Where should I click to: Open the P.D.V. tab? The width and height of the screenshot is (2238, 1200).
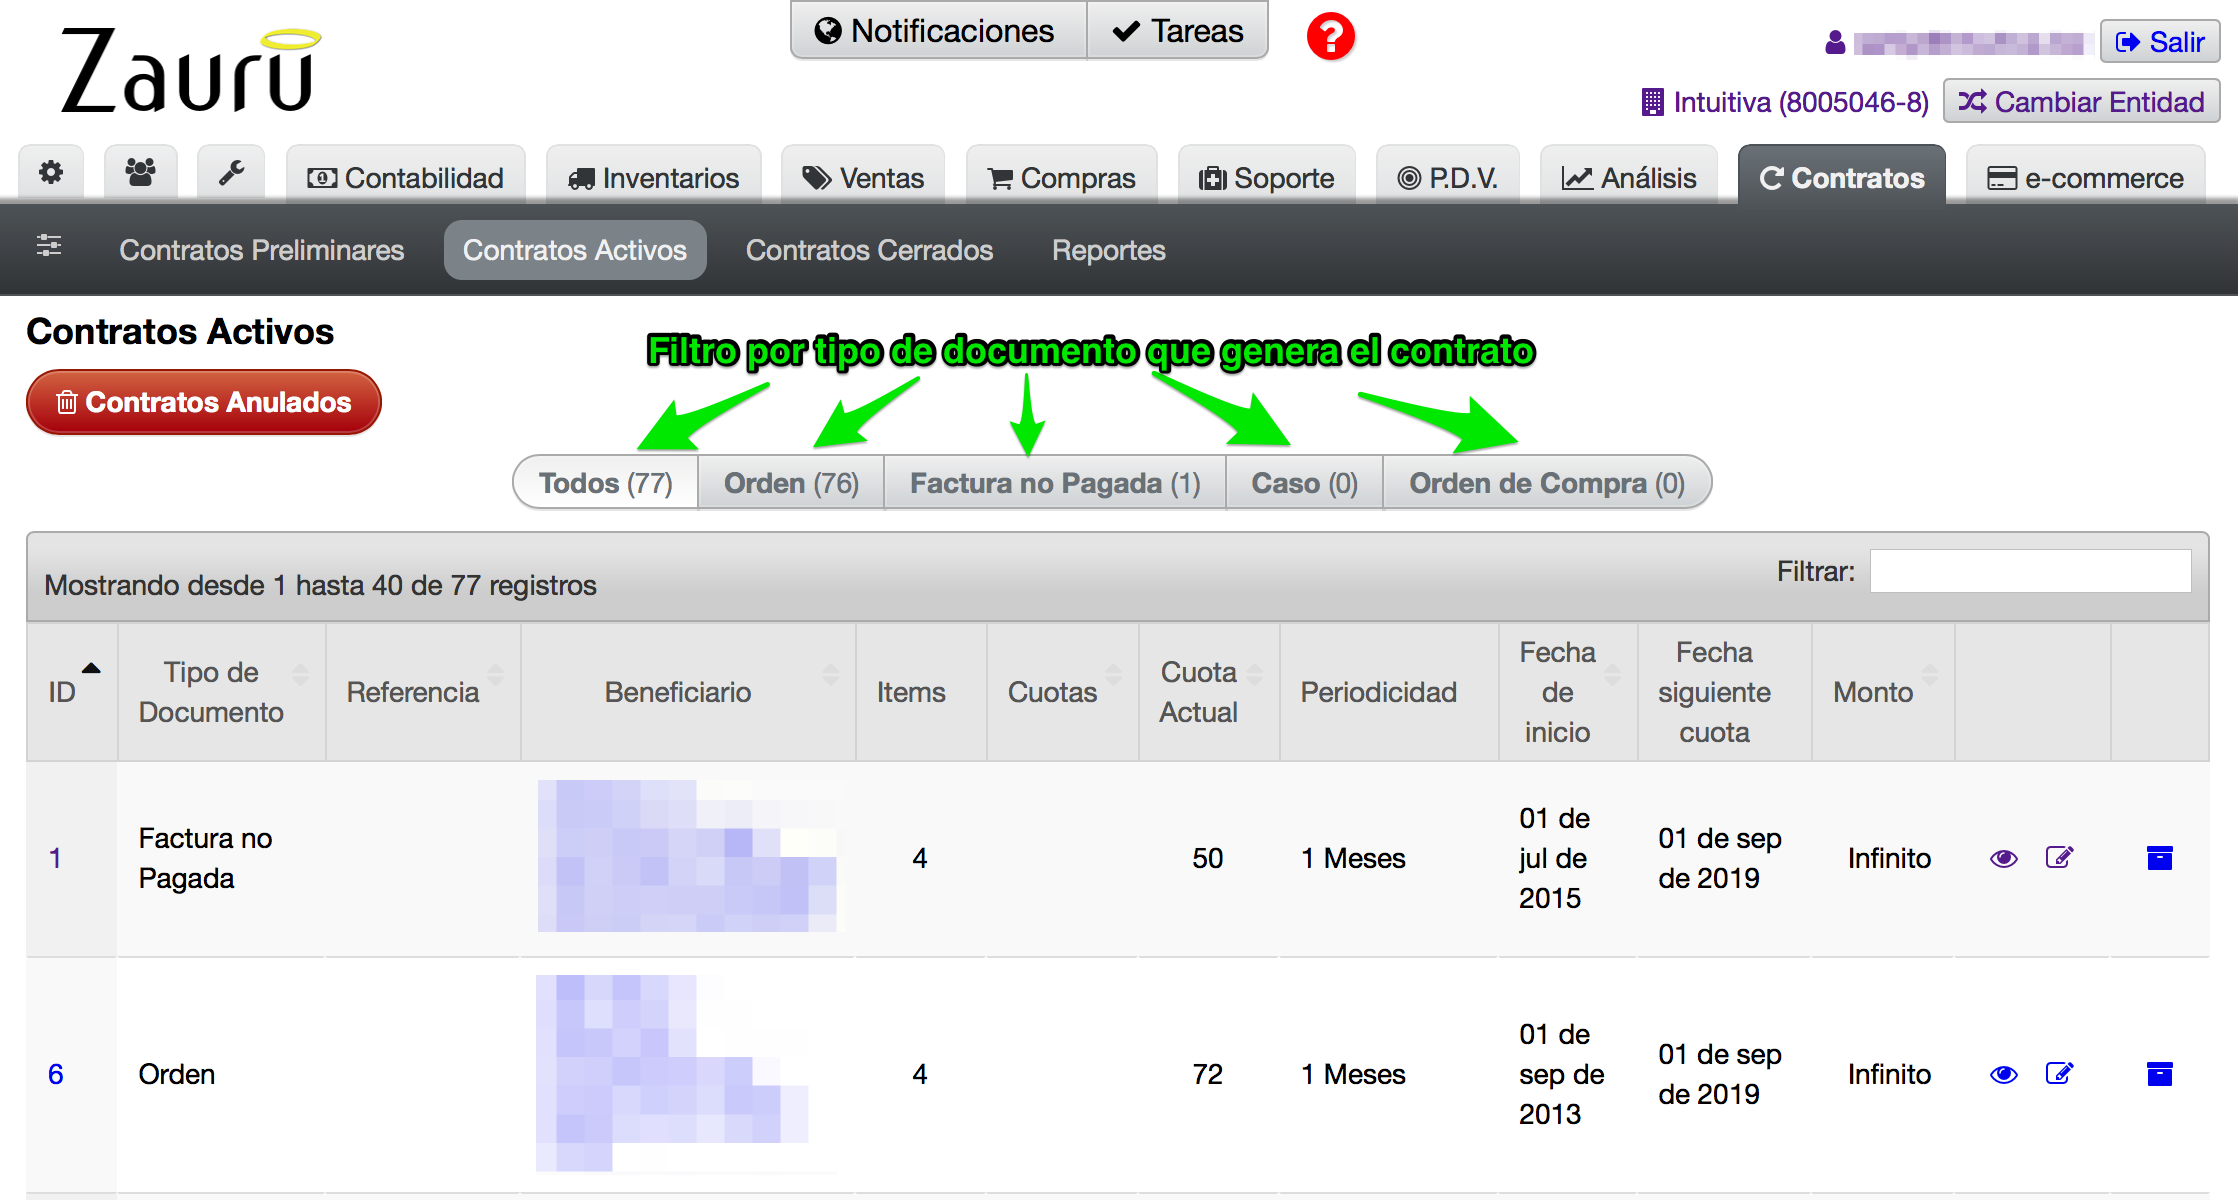point(1447,177)
